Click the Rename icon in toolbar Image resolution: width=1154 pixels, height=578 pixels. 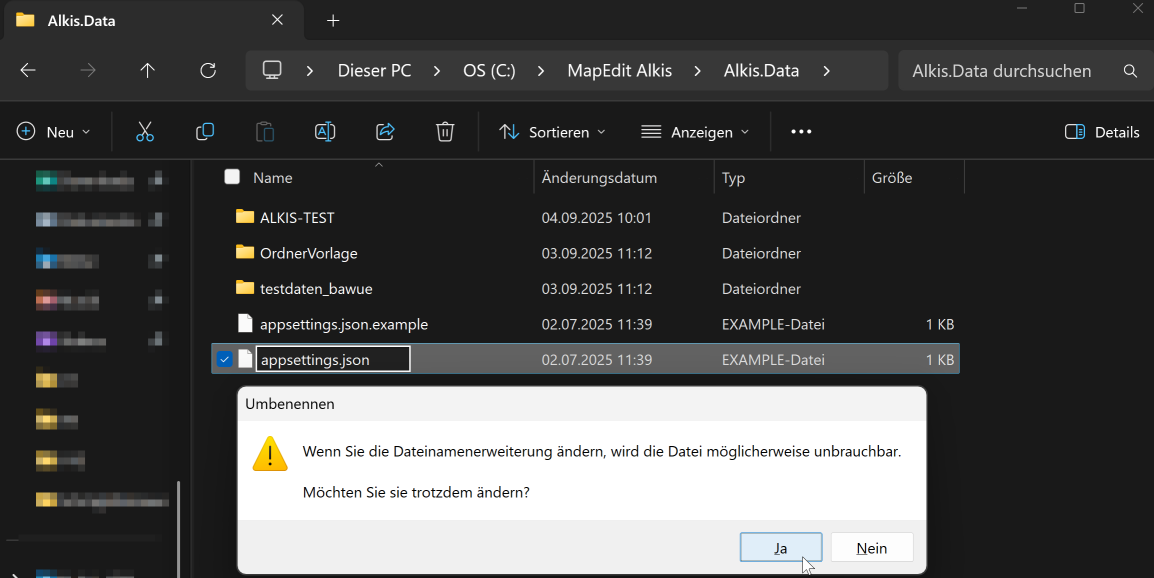pyautogui.click(x=325, y=132)
